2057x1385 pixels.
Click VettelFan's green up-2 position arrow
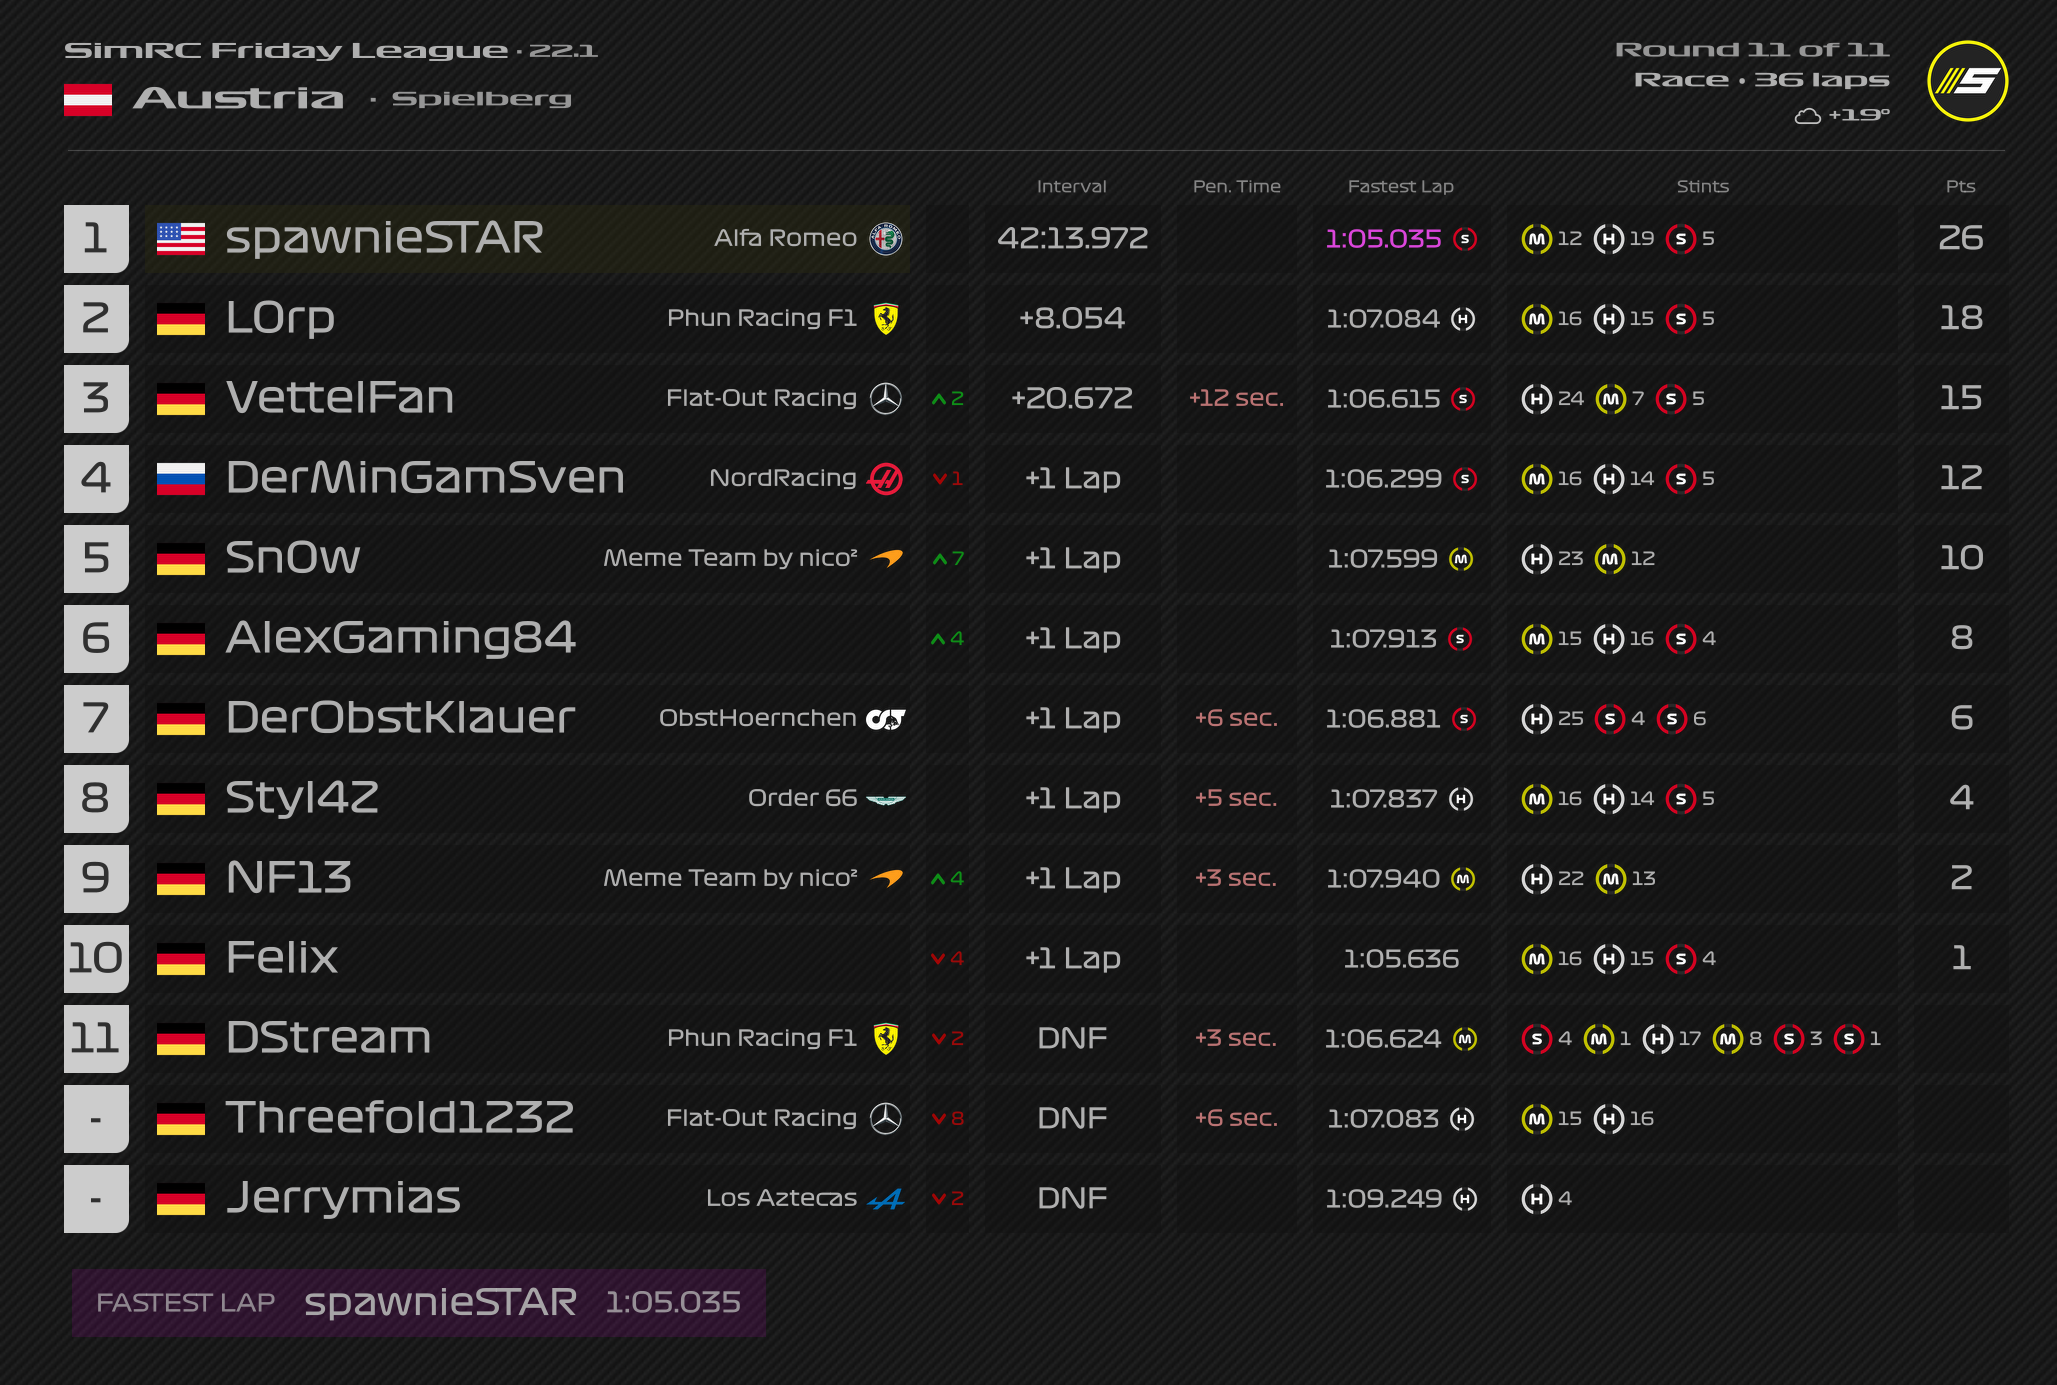pyautogui.click(x=947, y=398)
